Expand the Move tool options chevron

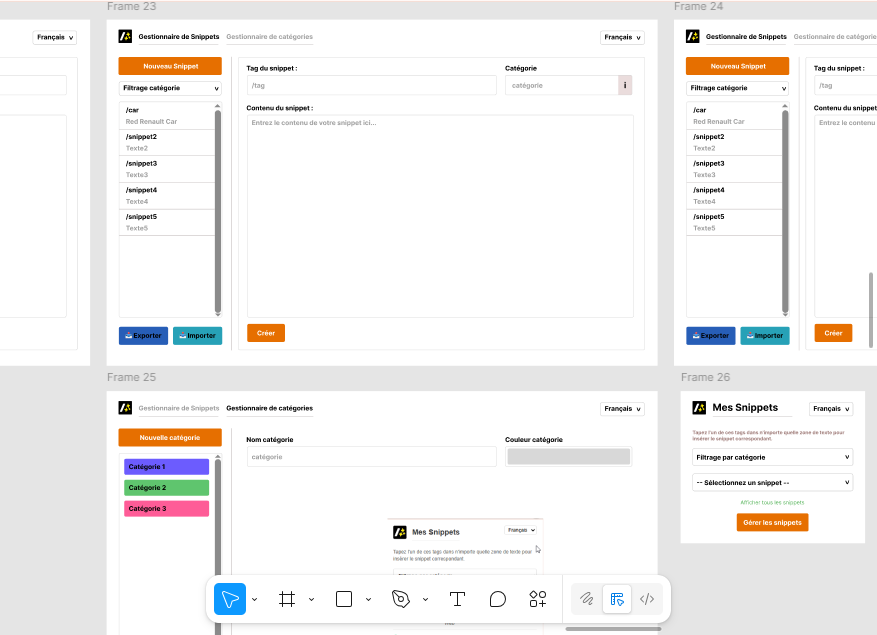255,600
